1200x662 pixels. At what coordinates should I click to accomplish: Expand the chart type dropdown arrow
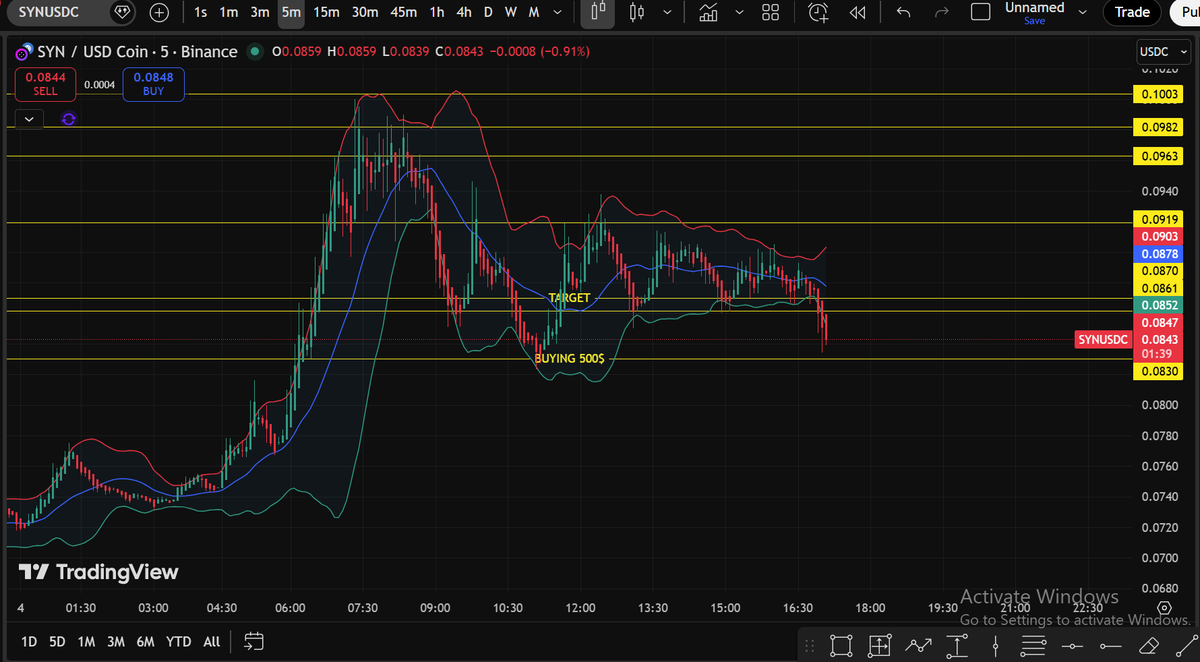click(x=667, y=12)
